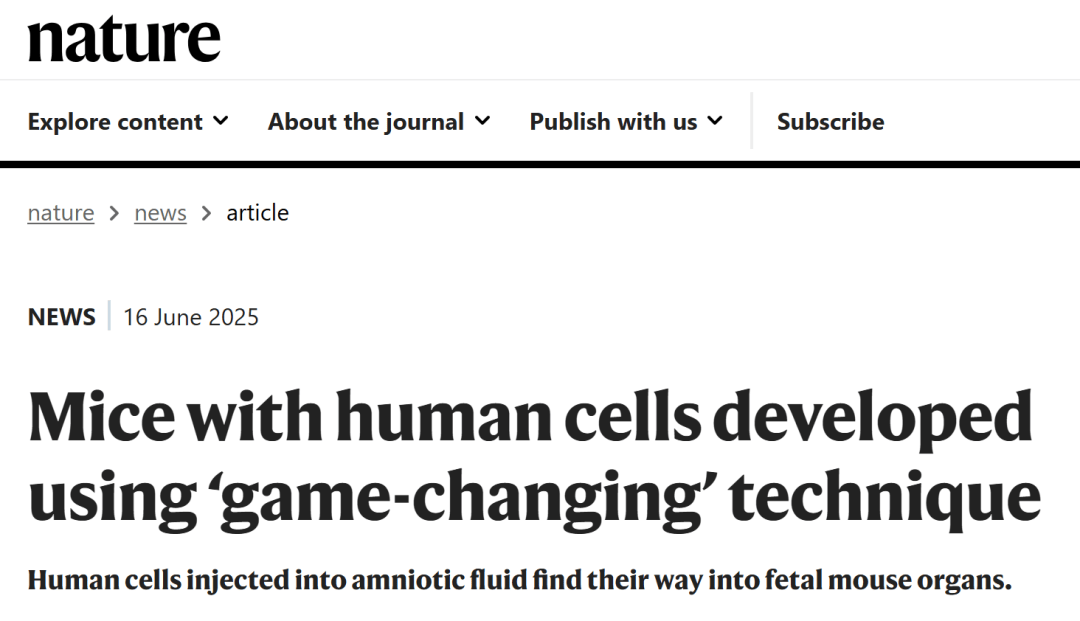This screenshot has height=621, width=1080.
Task: Click the subtitle about amniotic fluid
Action: point(520,580)
